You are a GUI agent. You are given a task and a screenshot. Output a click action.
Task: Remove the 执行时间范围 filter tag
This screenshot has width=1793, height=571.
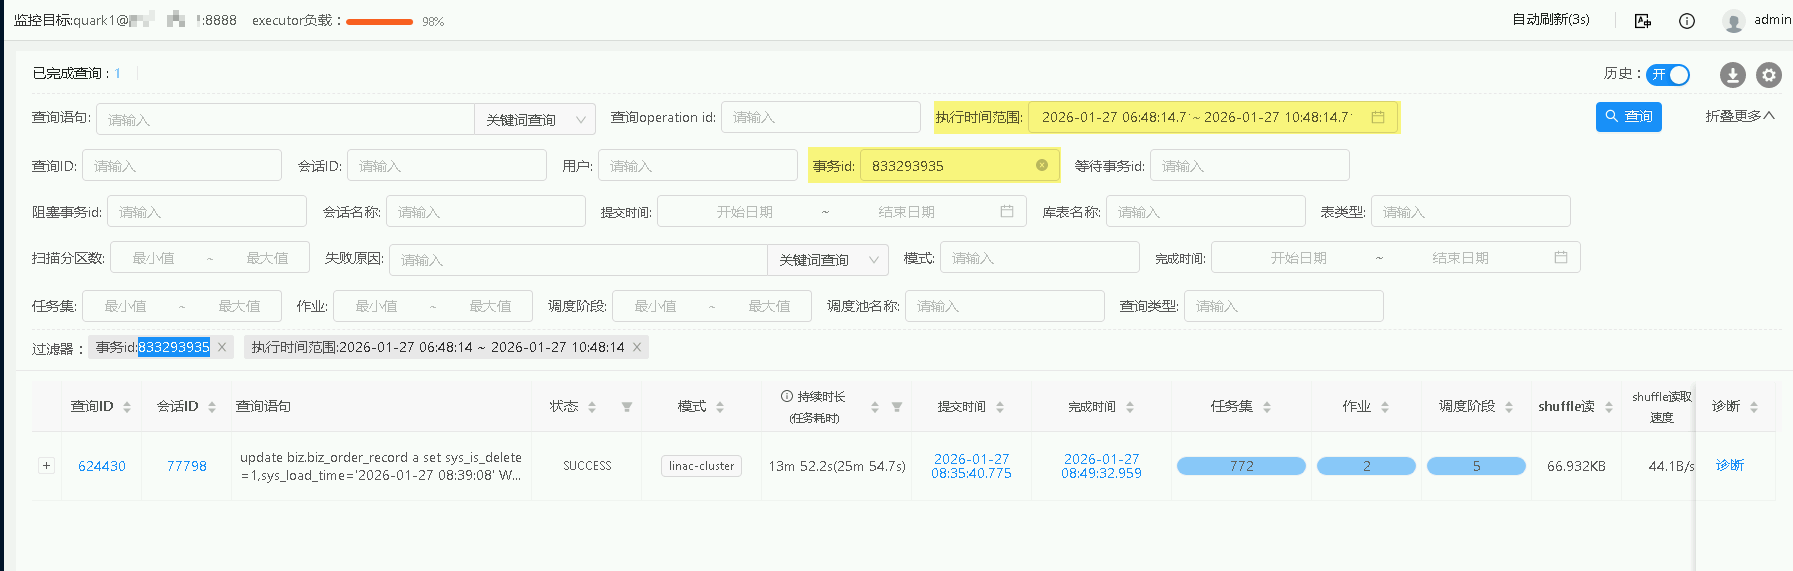(x=637, y=347)
